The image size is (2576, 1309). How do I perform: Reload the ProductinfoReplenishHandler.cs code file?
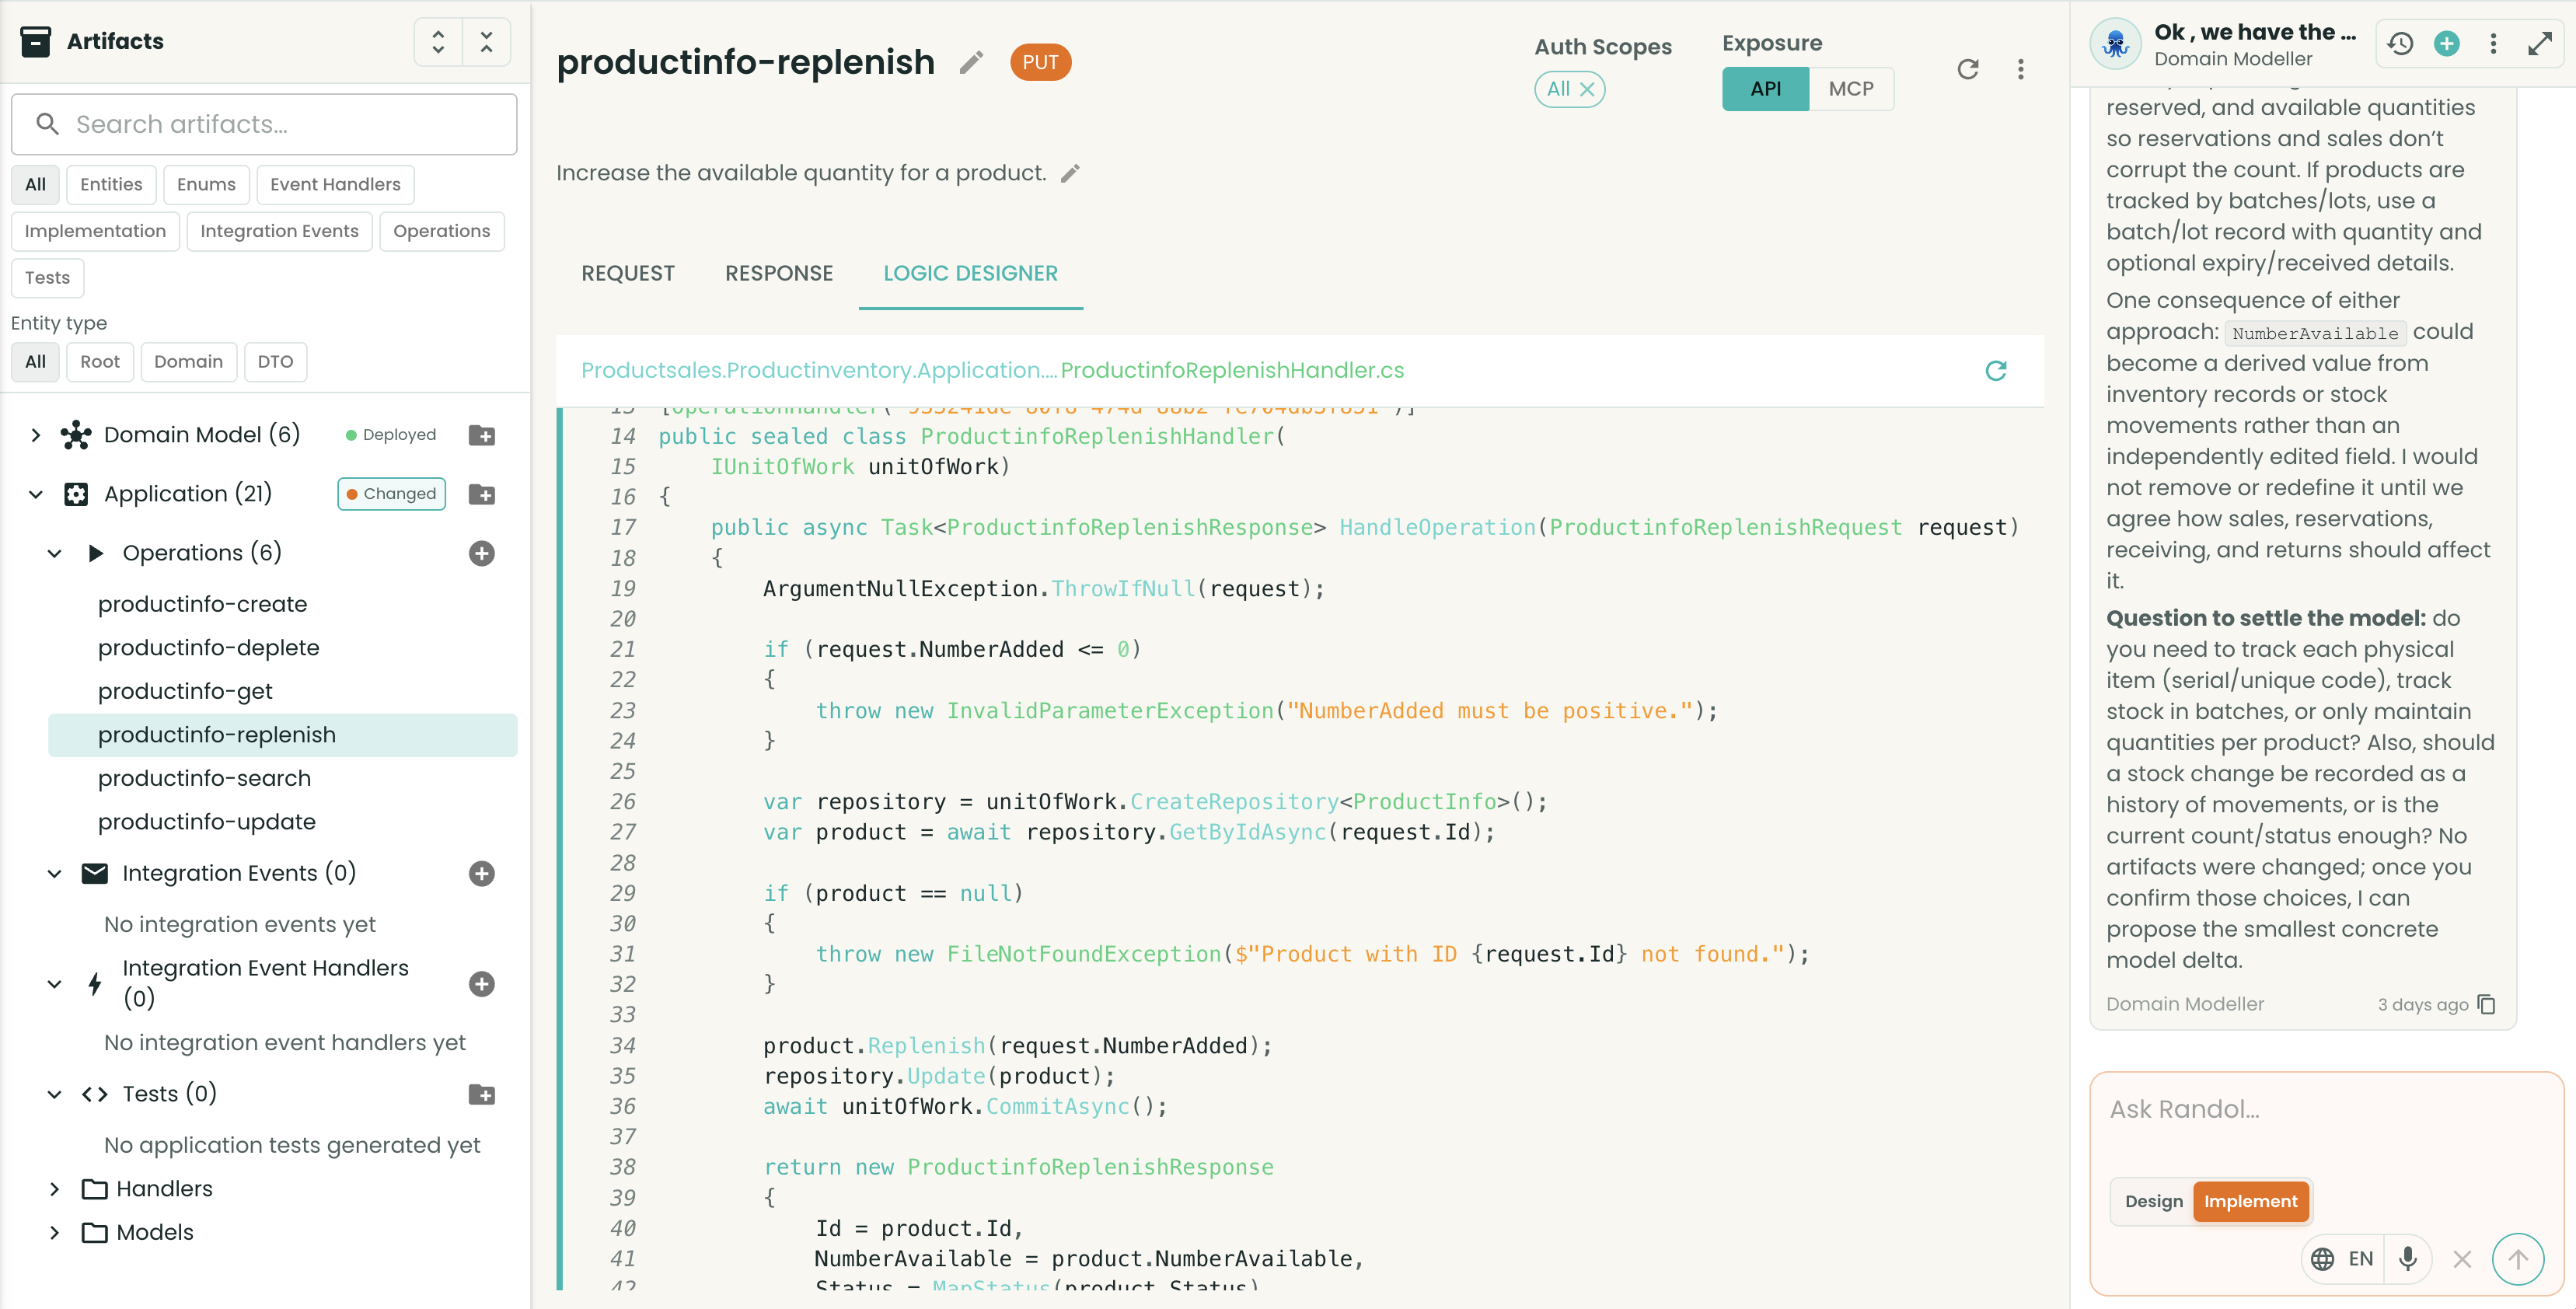(x=1996, y=371)
